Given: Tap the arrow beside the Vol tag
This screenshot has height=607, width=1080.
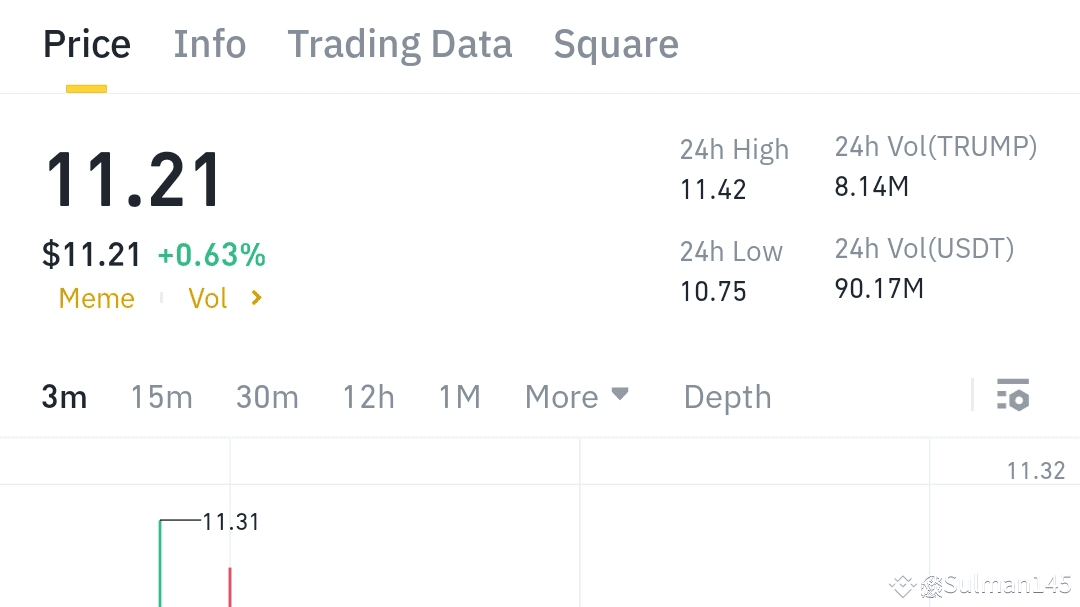Looking at the screenshot, I should click(x=257, y=298).
